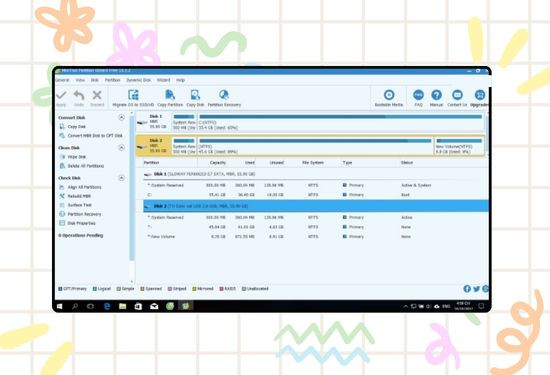Run Surface Test from the sidebar
Screen dimensions: 550x375
click(76, 205)
